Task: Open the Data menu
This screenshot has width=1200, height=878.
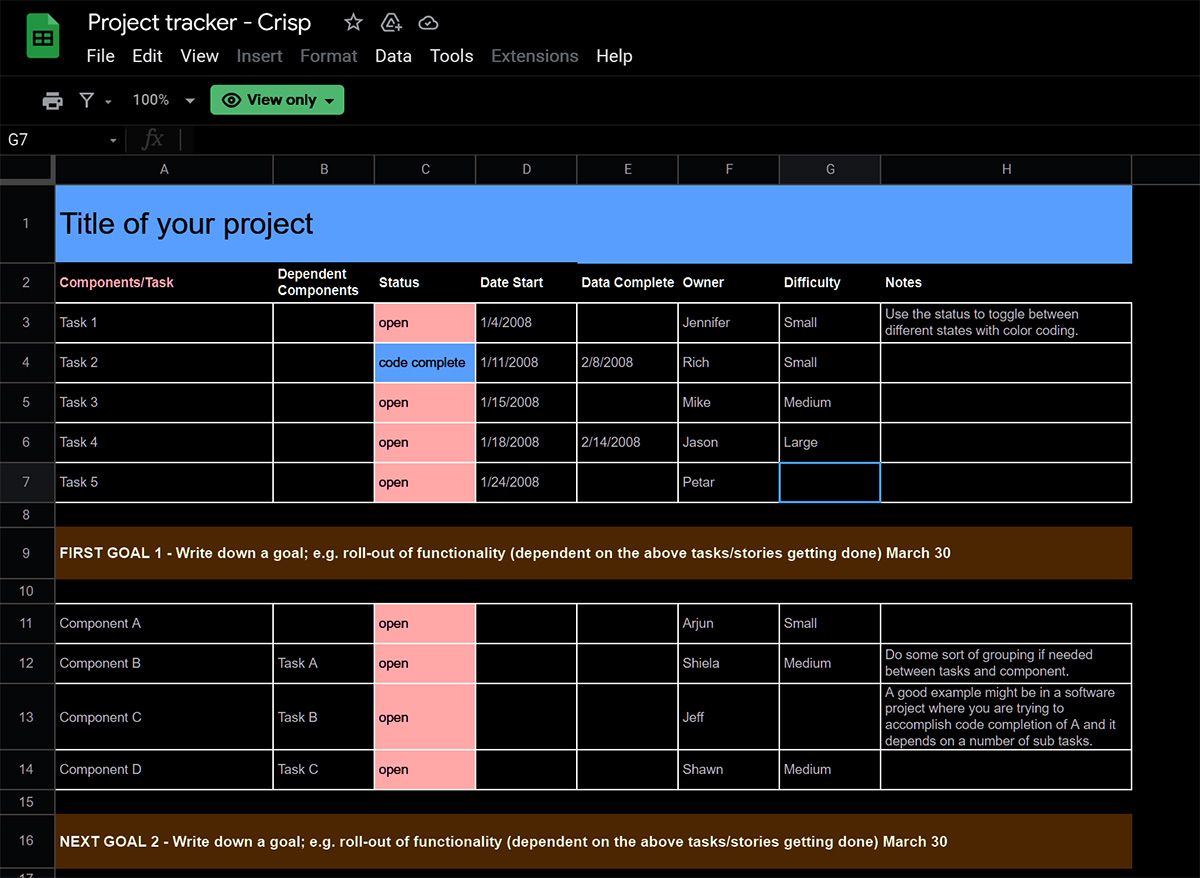Action: click(393, 56)
